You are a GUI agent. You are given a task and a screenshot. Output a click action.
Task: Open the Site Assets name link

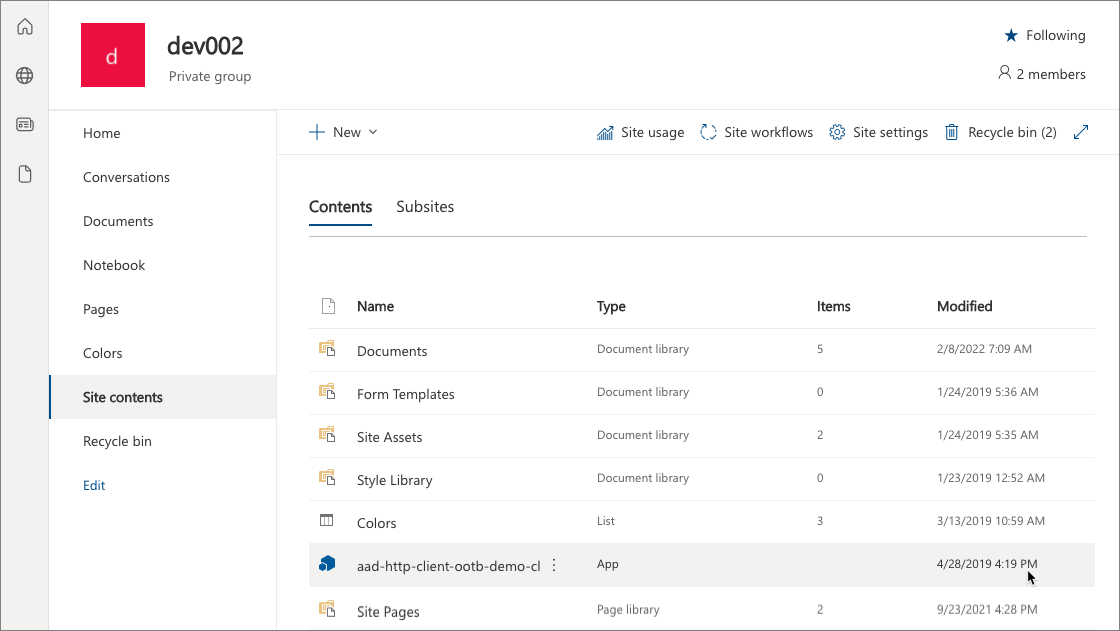[x=389, y=437]
